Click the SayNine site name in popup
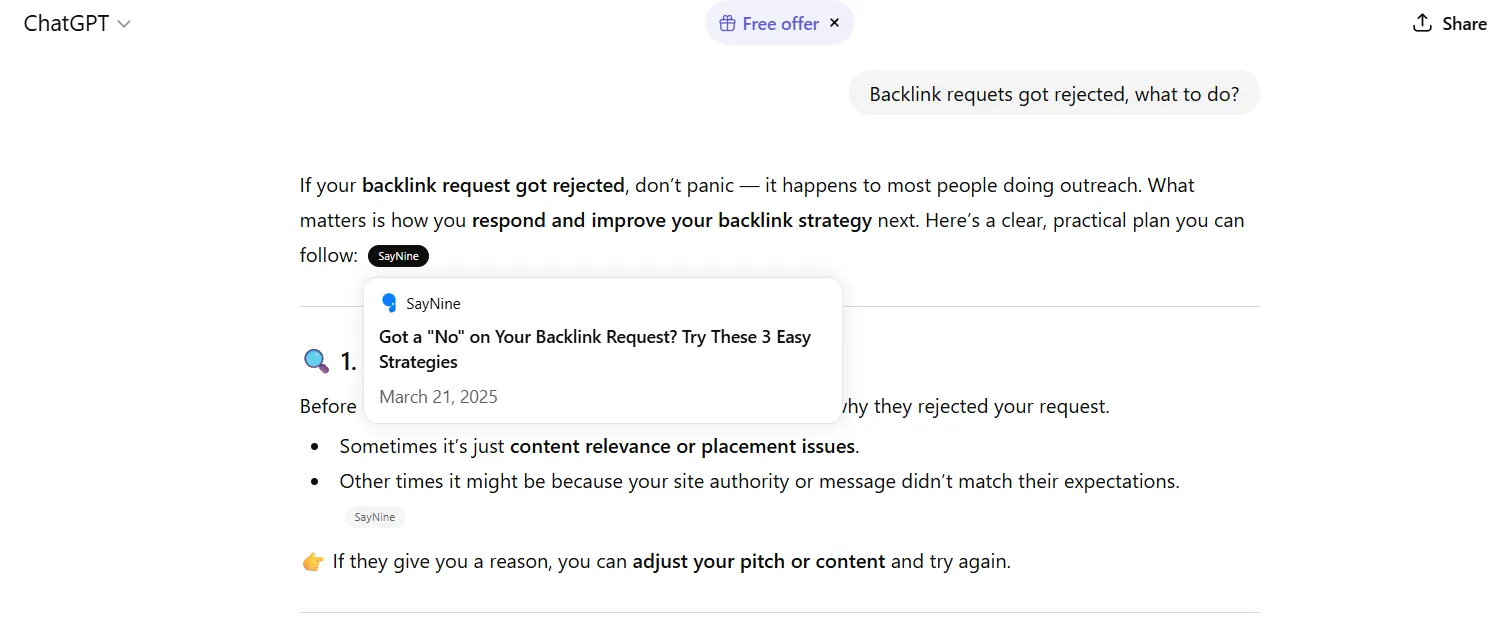1506x621 pixels. coord(433,304)
